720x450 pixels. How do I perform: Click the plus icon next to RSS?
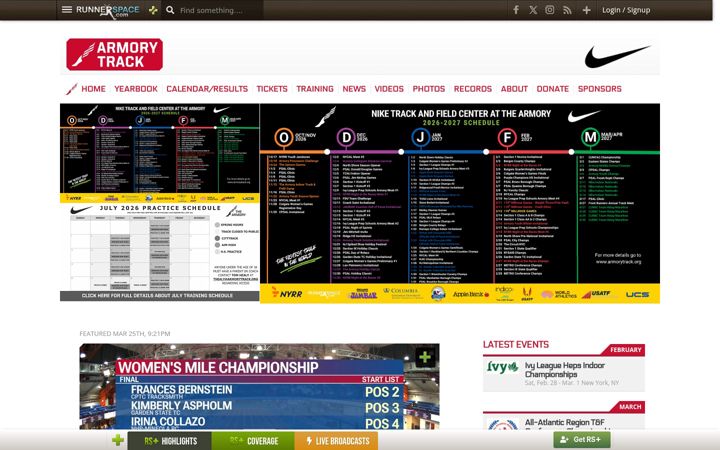coord(586,10)
